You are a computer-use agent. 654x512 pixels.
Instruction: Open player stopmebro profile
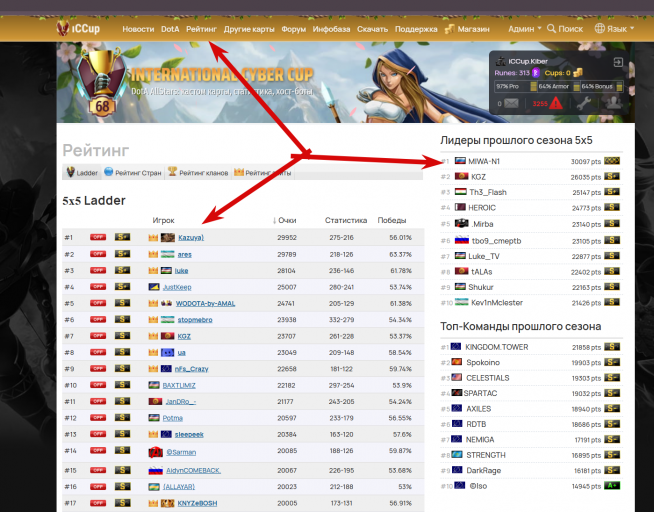coord(195,320)
